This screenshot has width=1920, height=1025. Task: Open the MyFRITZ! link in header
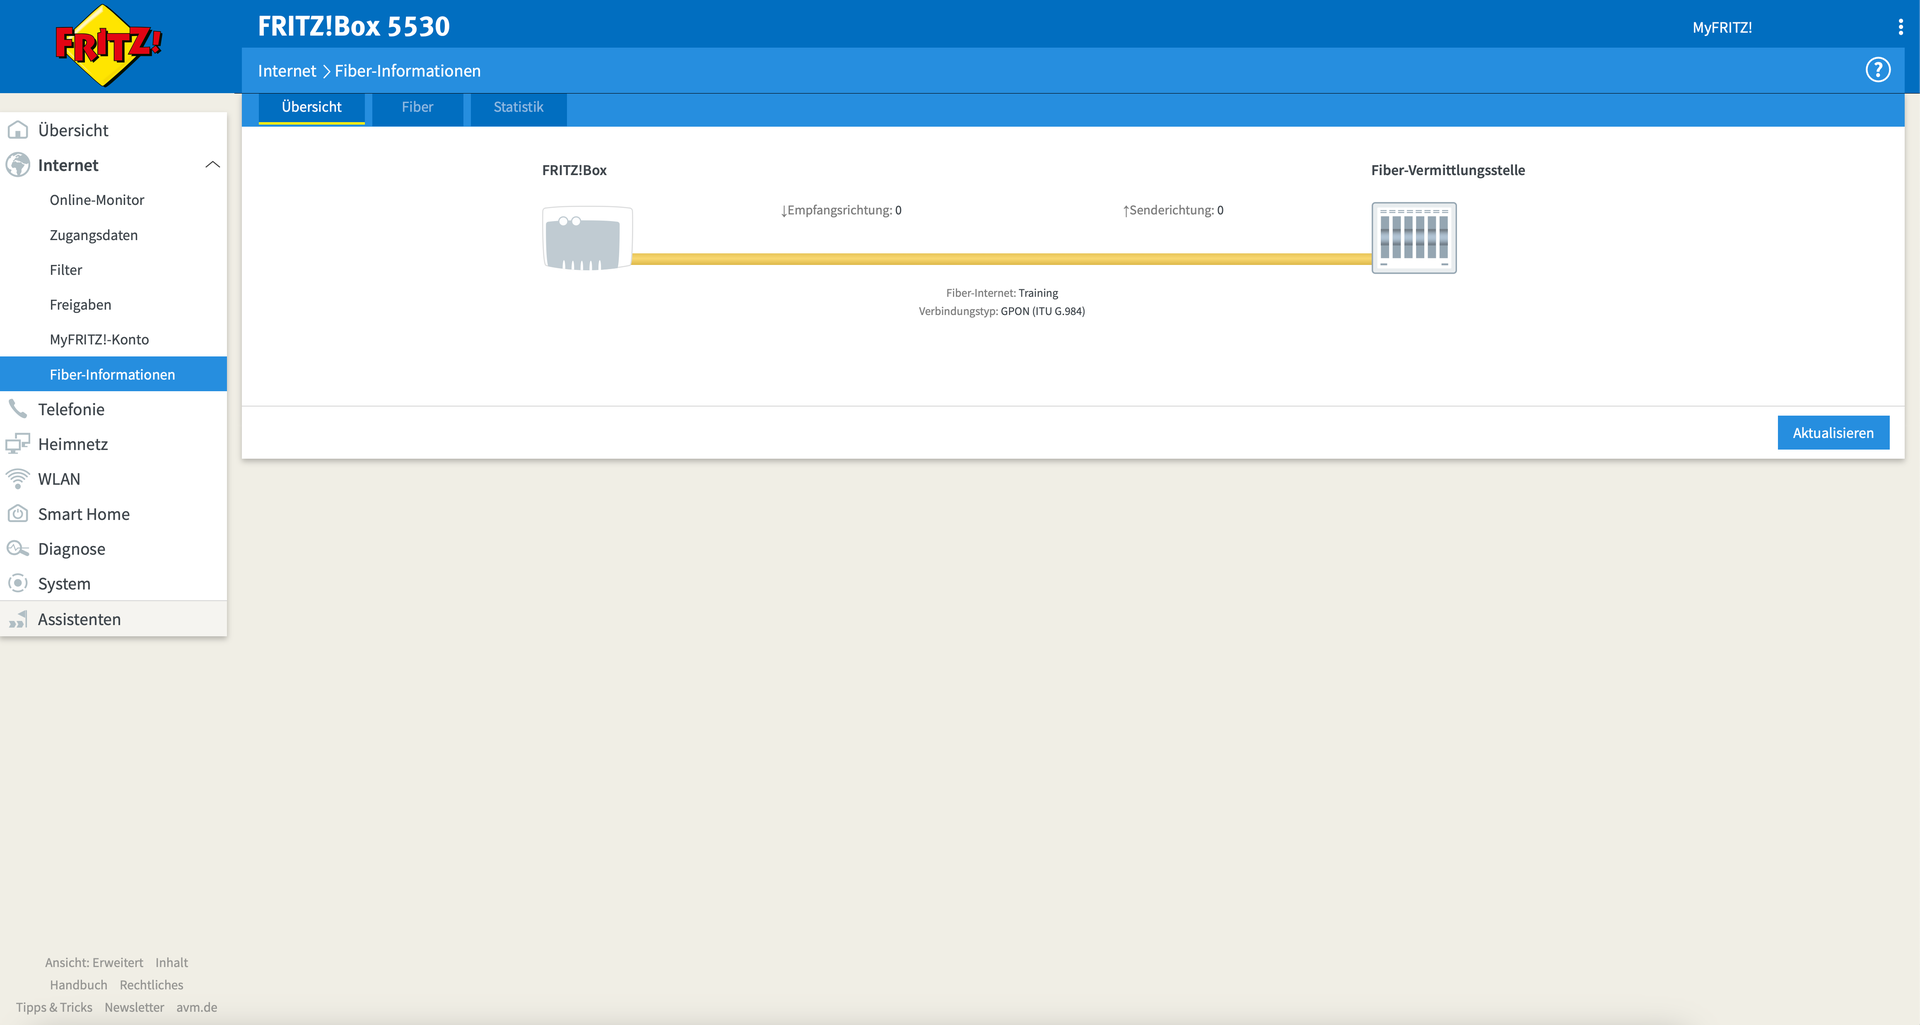(1722, 28)
